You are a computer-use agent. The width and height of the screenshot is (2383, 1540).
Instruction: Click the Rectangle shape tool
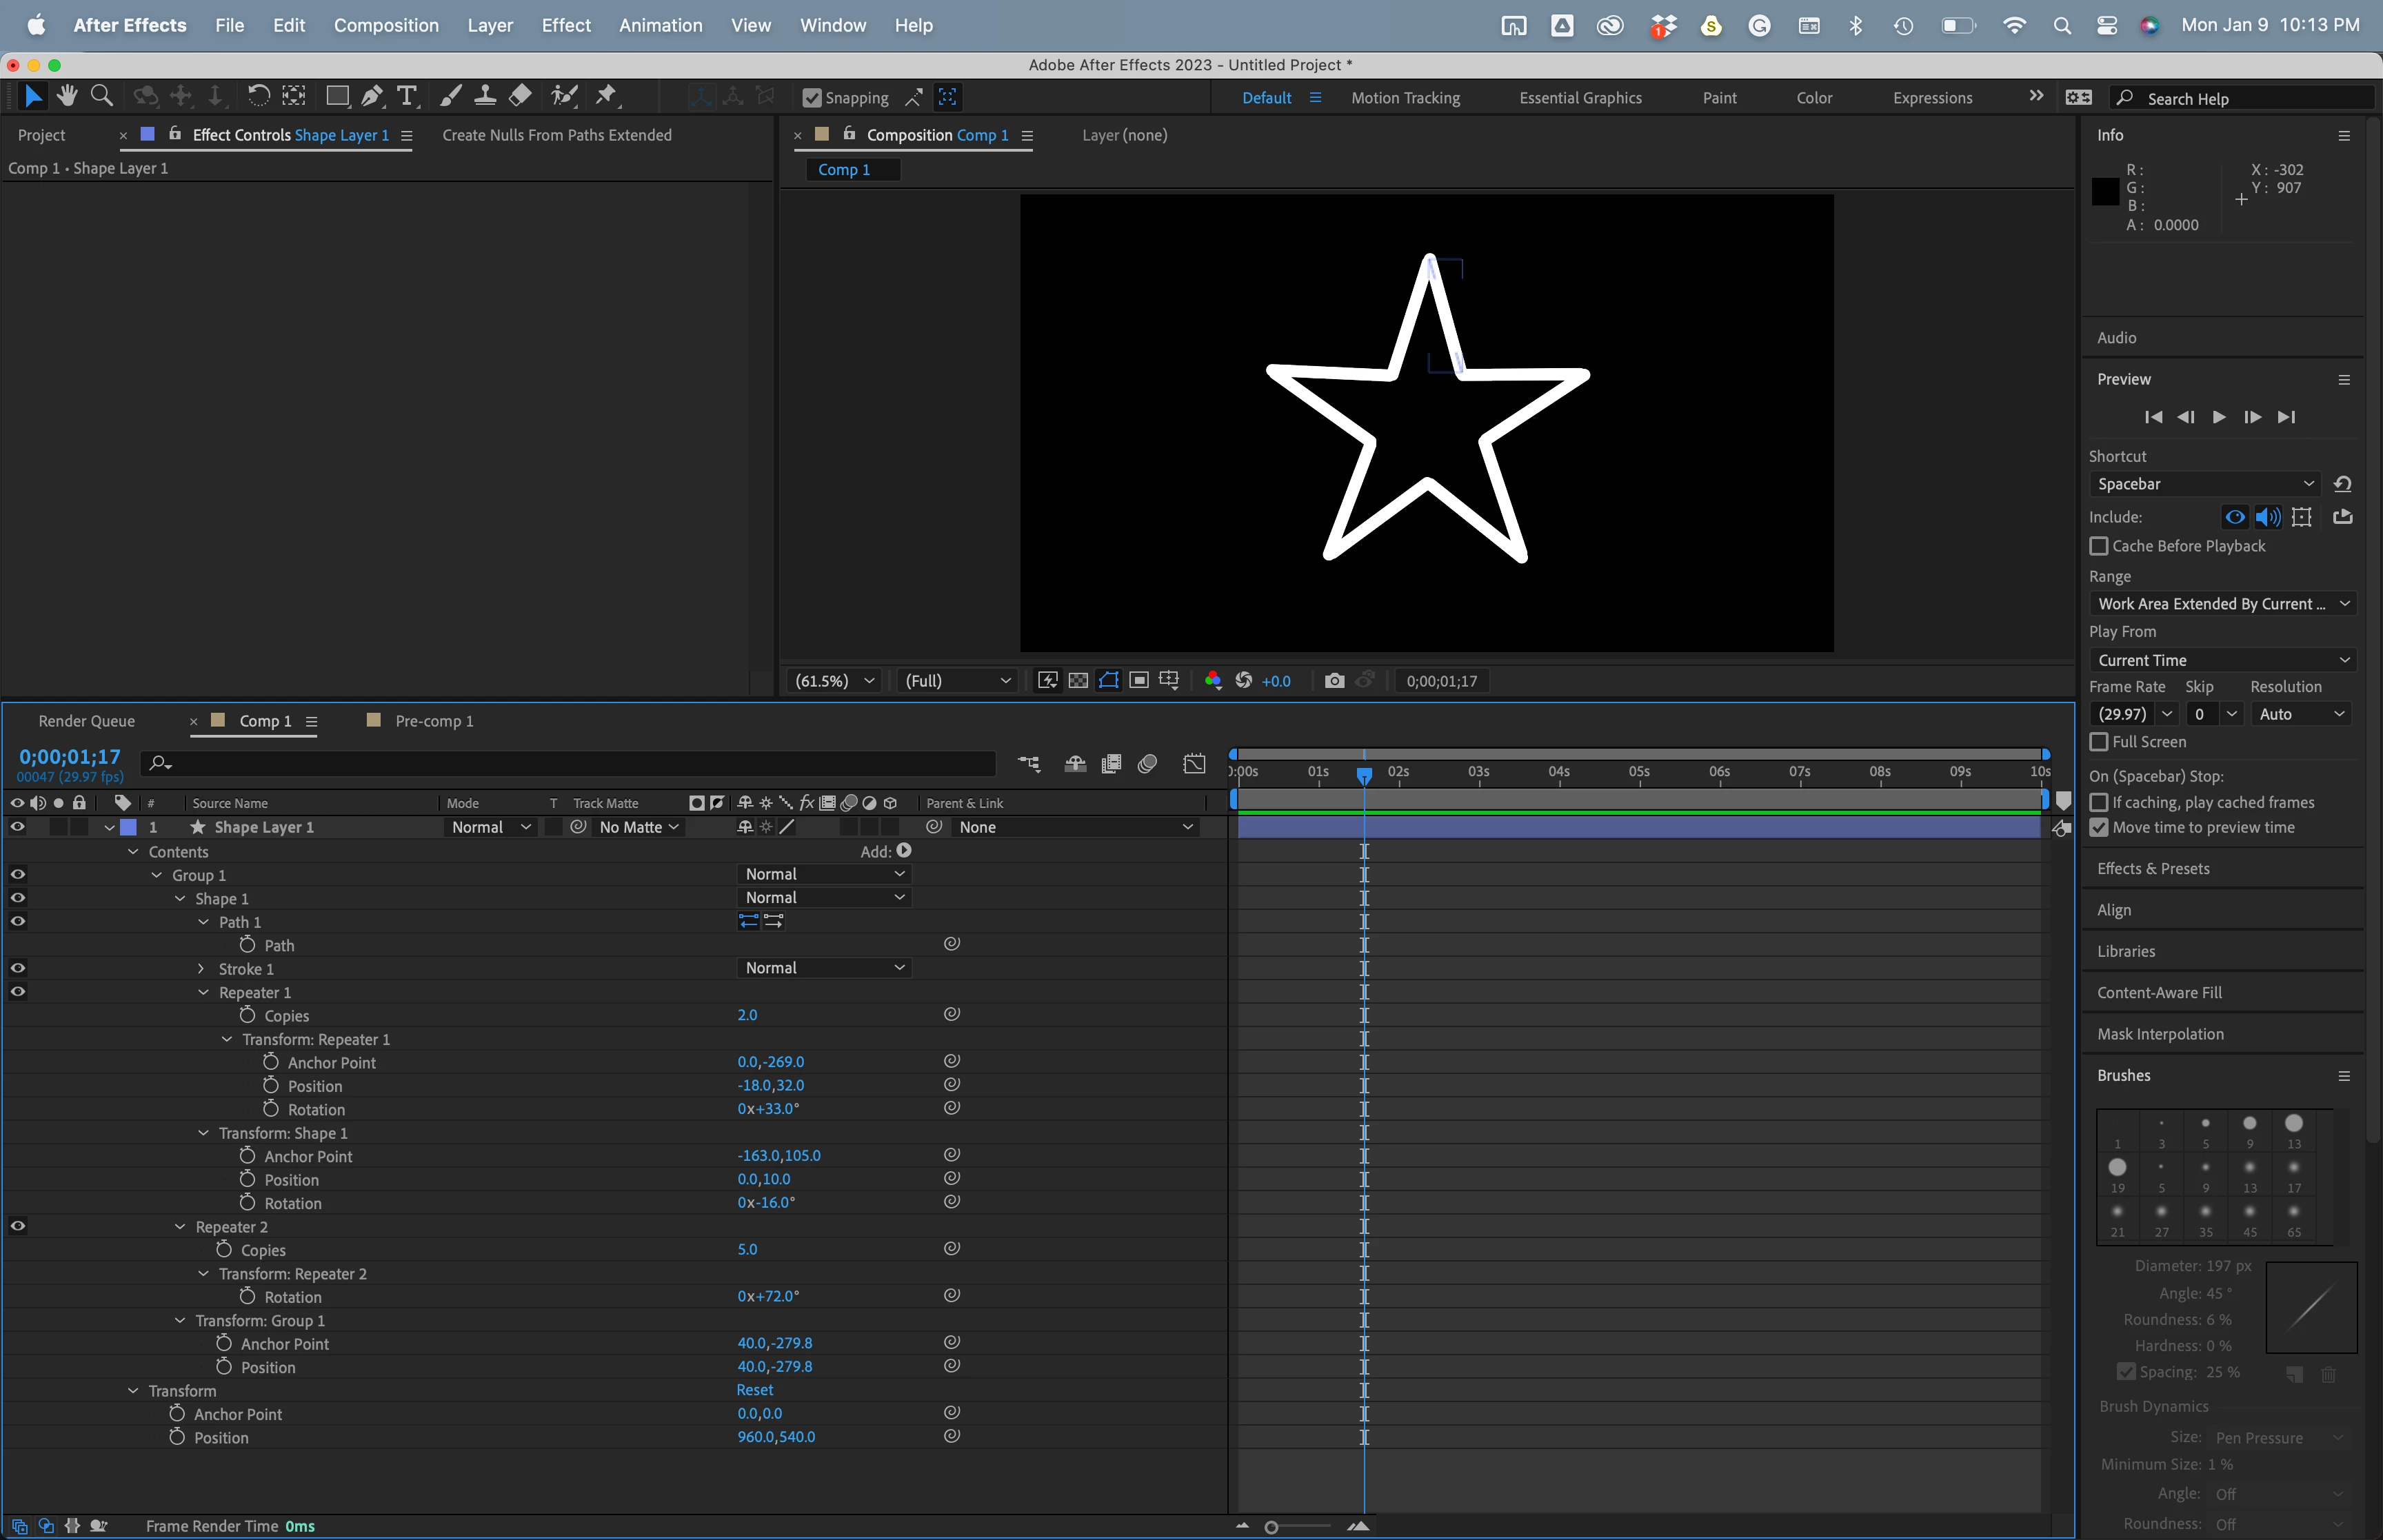[337, 96]
